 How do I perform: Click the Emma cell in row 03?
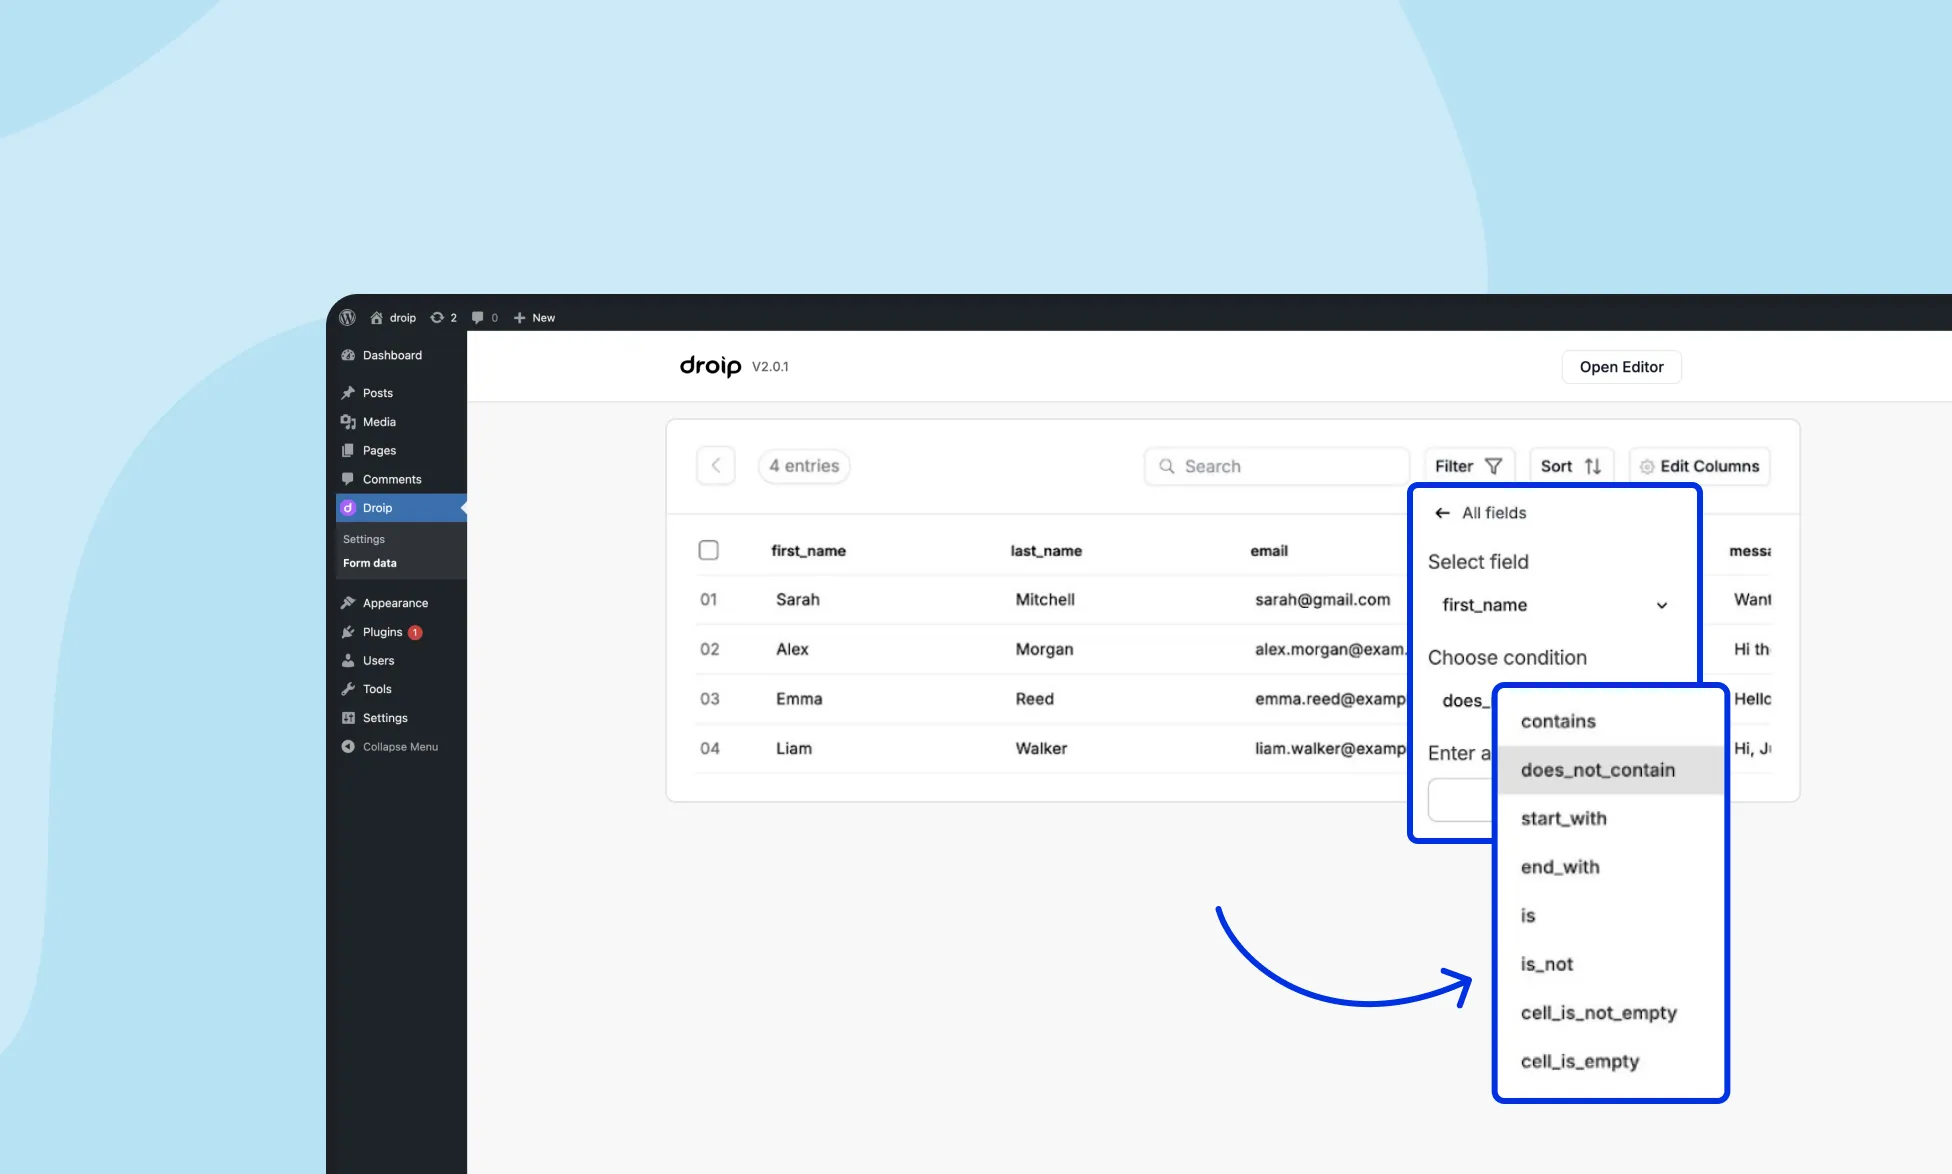click(799, 699)
